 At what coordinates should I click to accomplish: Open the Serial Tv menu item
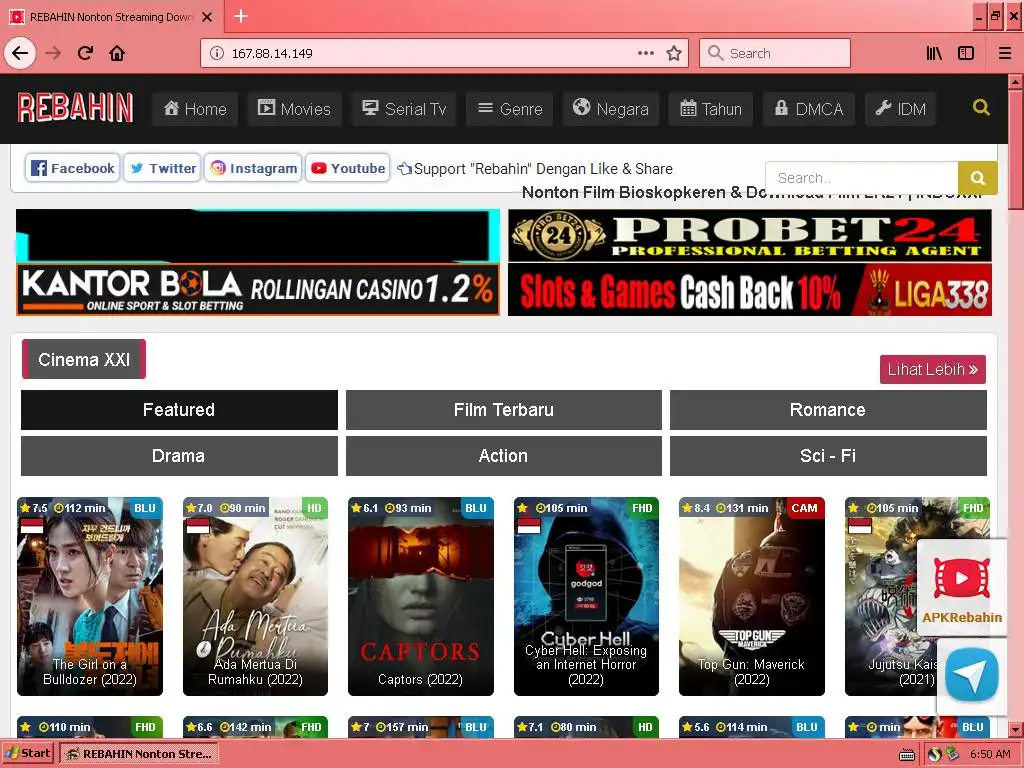pos(404,109)
